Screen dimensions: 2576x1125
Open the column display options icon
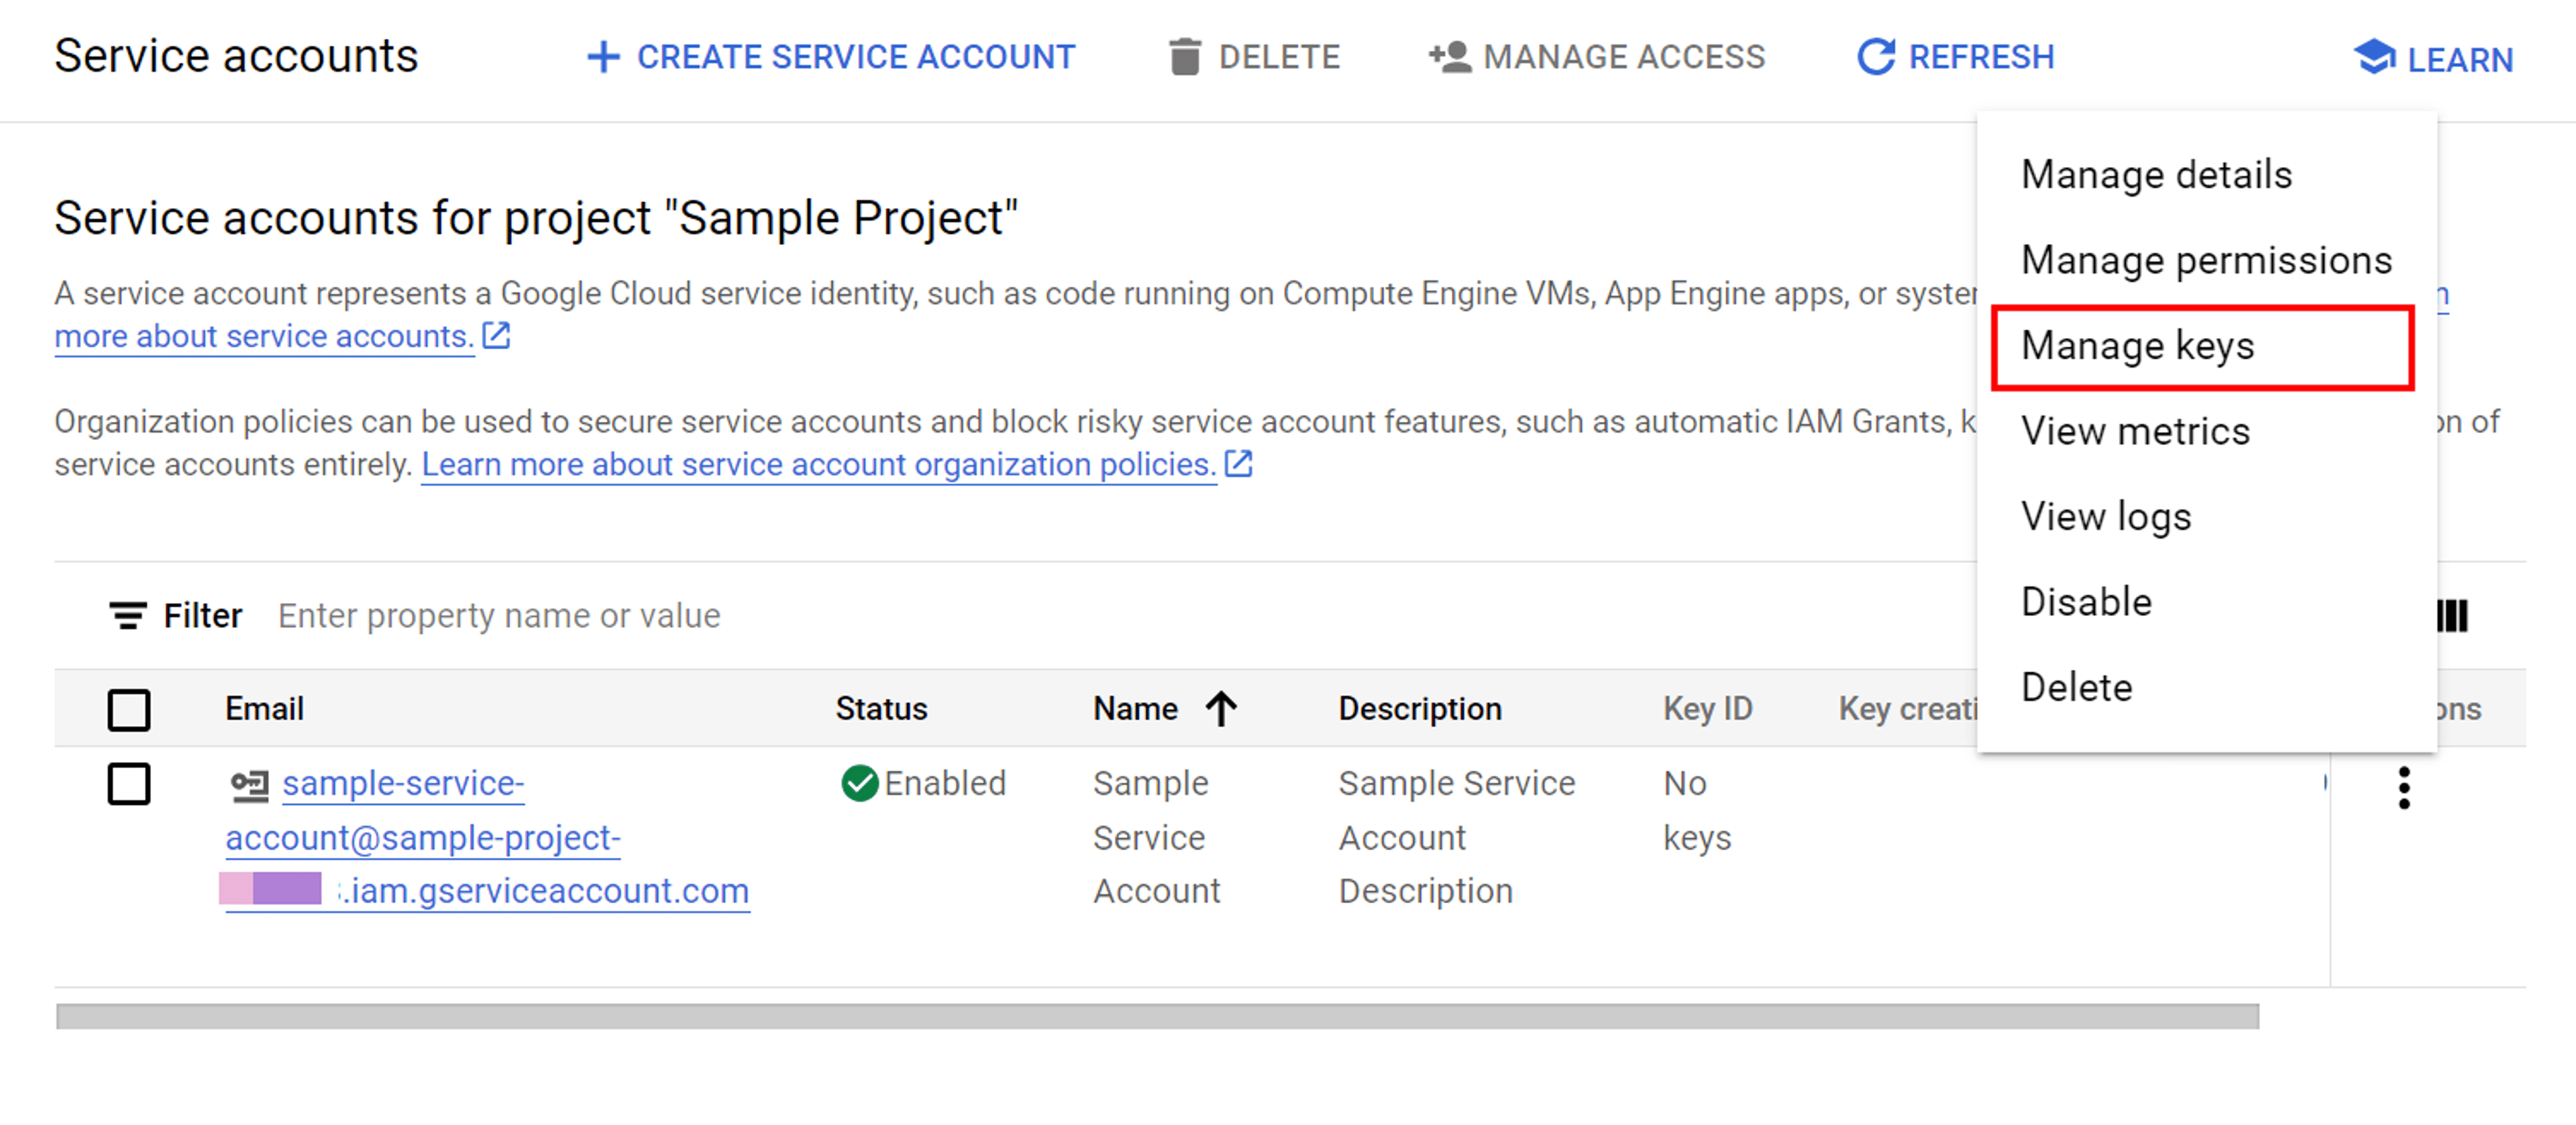click(2452, 615)
